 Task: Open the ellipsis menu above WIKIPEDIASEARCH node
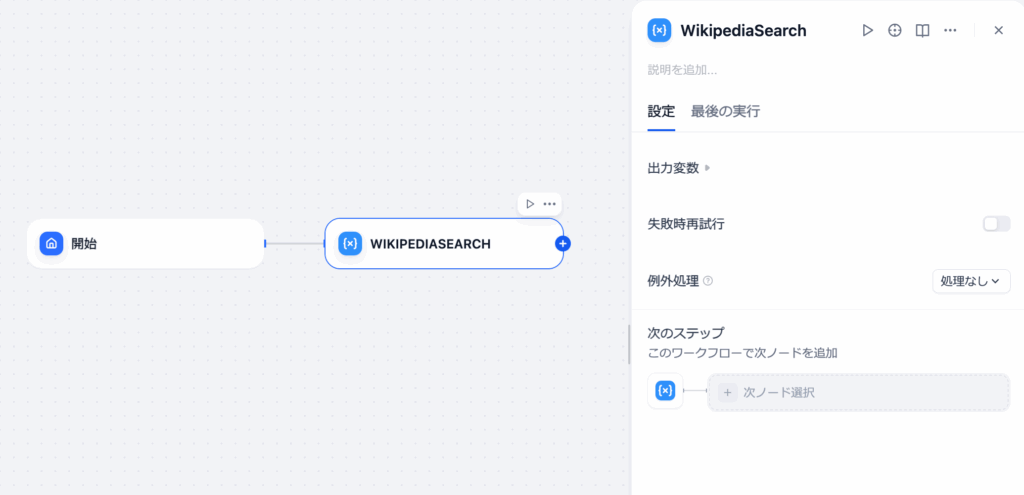click(x=549, y=204)
